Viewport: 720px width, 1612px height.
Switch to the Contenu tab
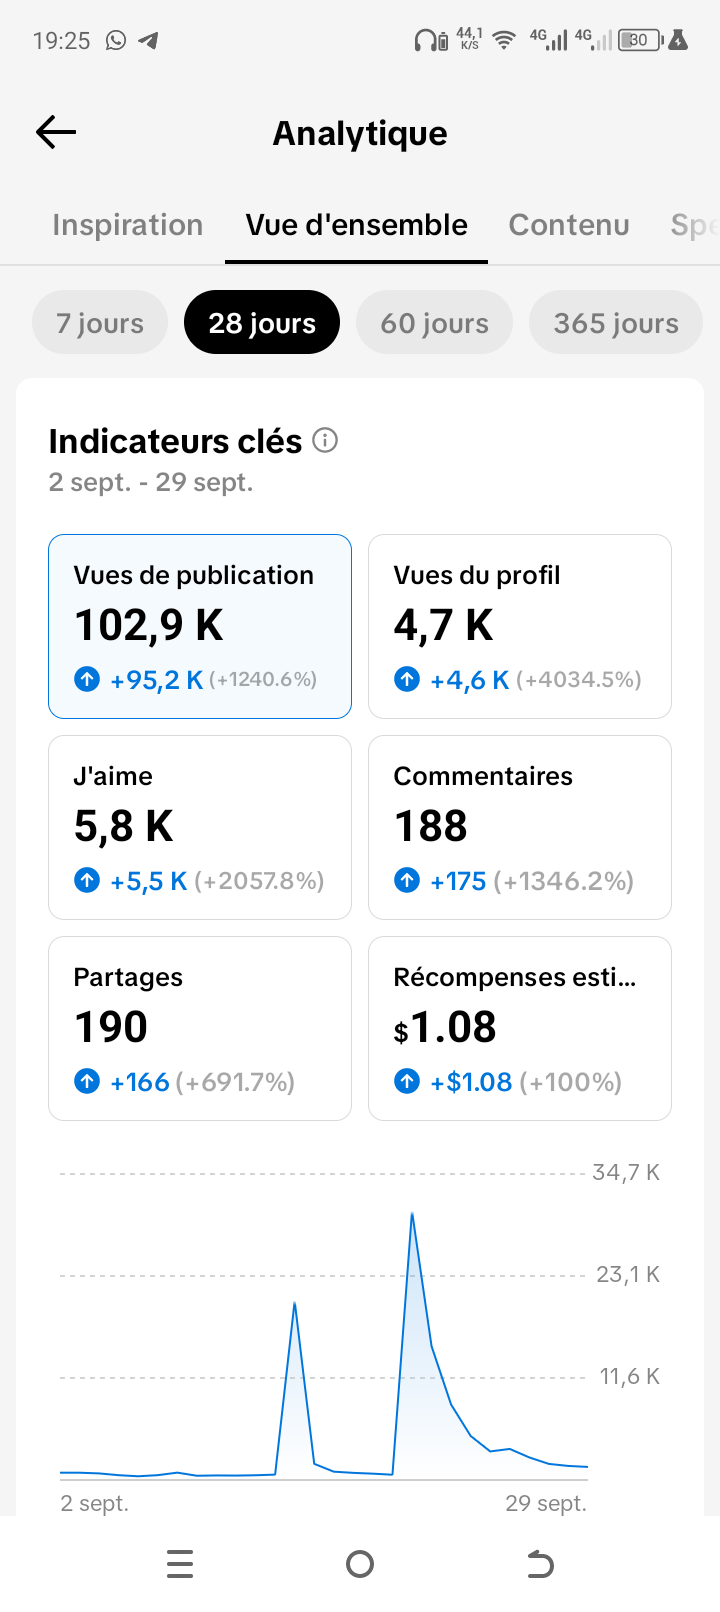click(569, 225)
